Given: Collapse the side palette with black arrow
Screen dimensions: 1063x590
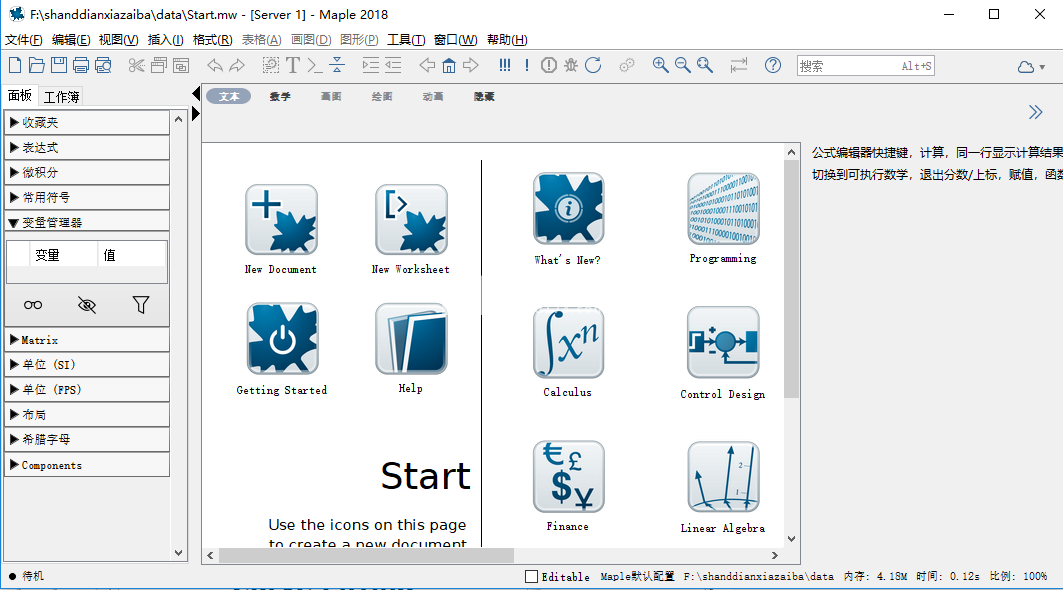Looking at the screenshot, I should [196, 93].
